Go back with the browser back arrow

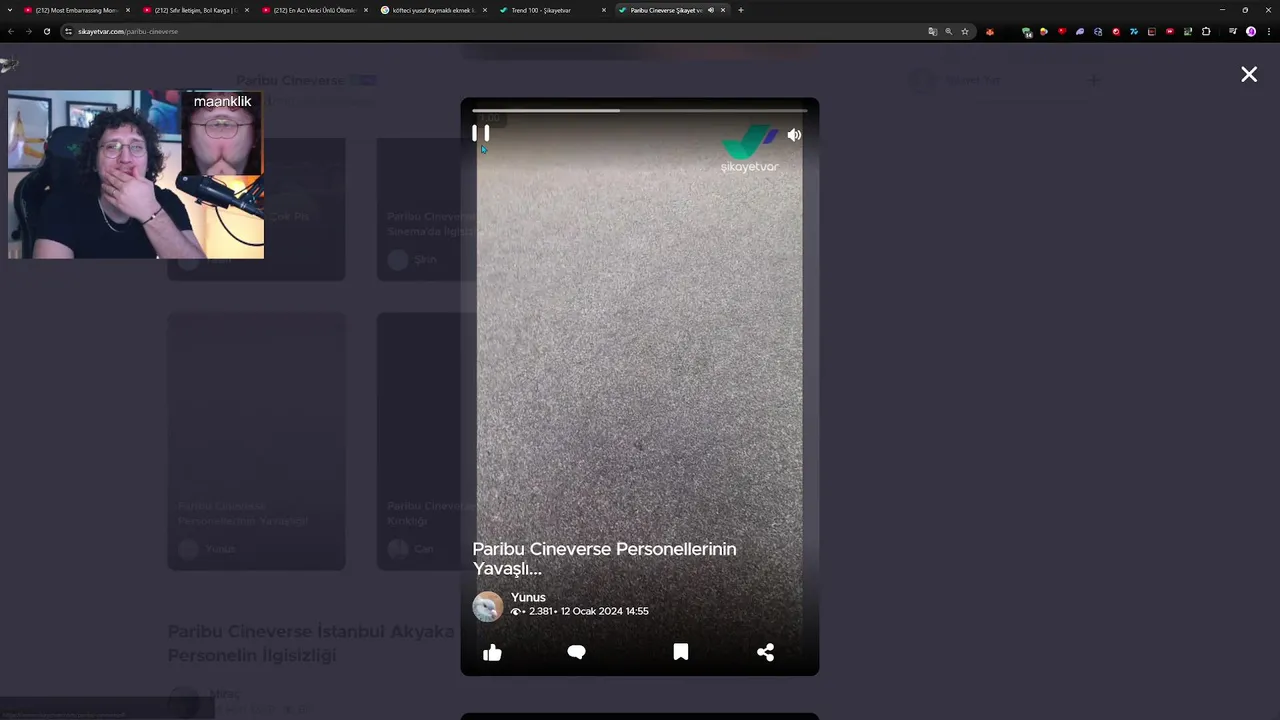coord(11,31)
